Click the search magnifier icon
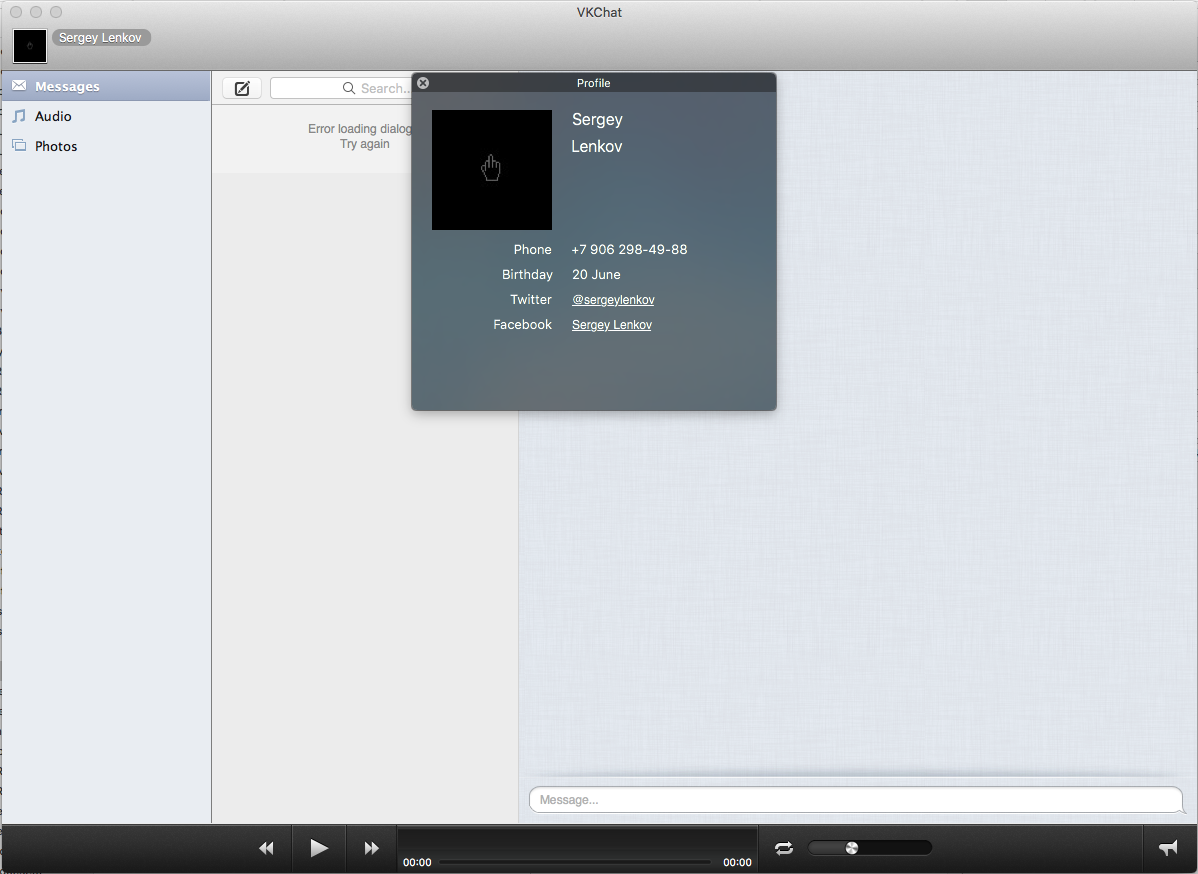This screenshot has height=874, width=1198. click(x=348, y=89)
